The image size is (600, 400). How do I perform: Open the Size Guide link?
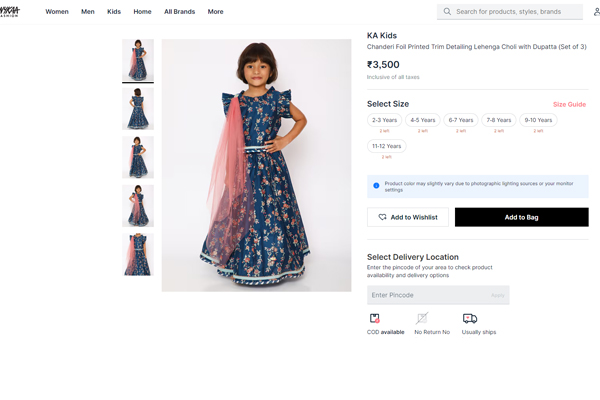(x=569, y=104)
